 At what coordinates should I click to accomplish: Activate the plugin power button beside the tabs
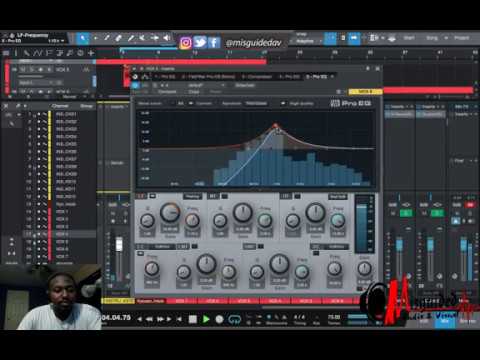(135, 77)
